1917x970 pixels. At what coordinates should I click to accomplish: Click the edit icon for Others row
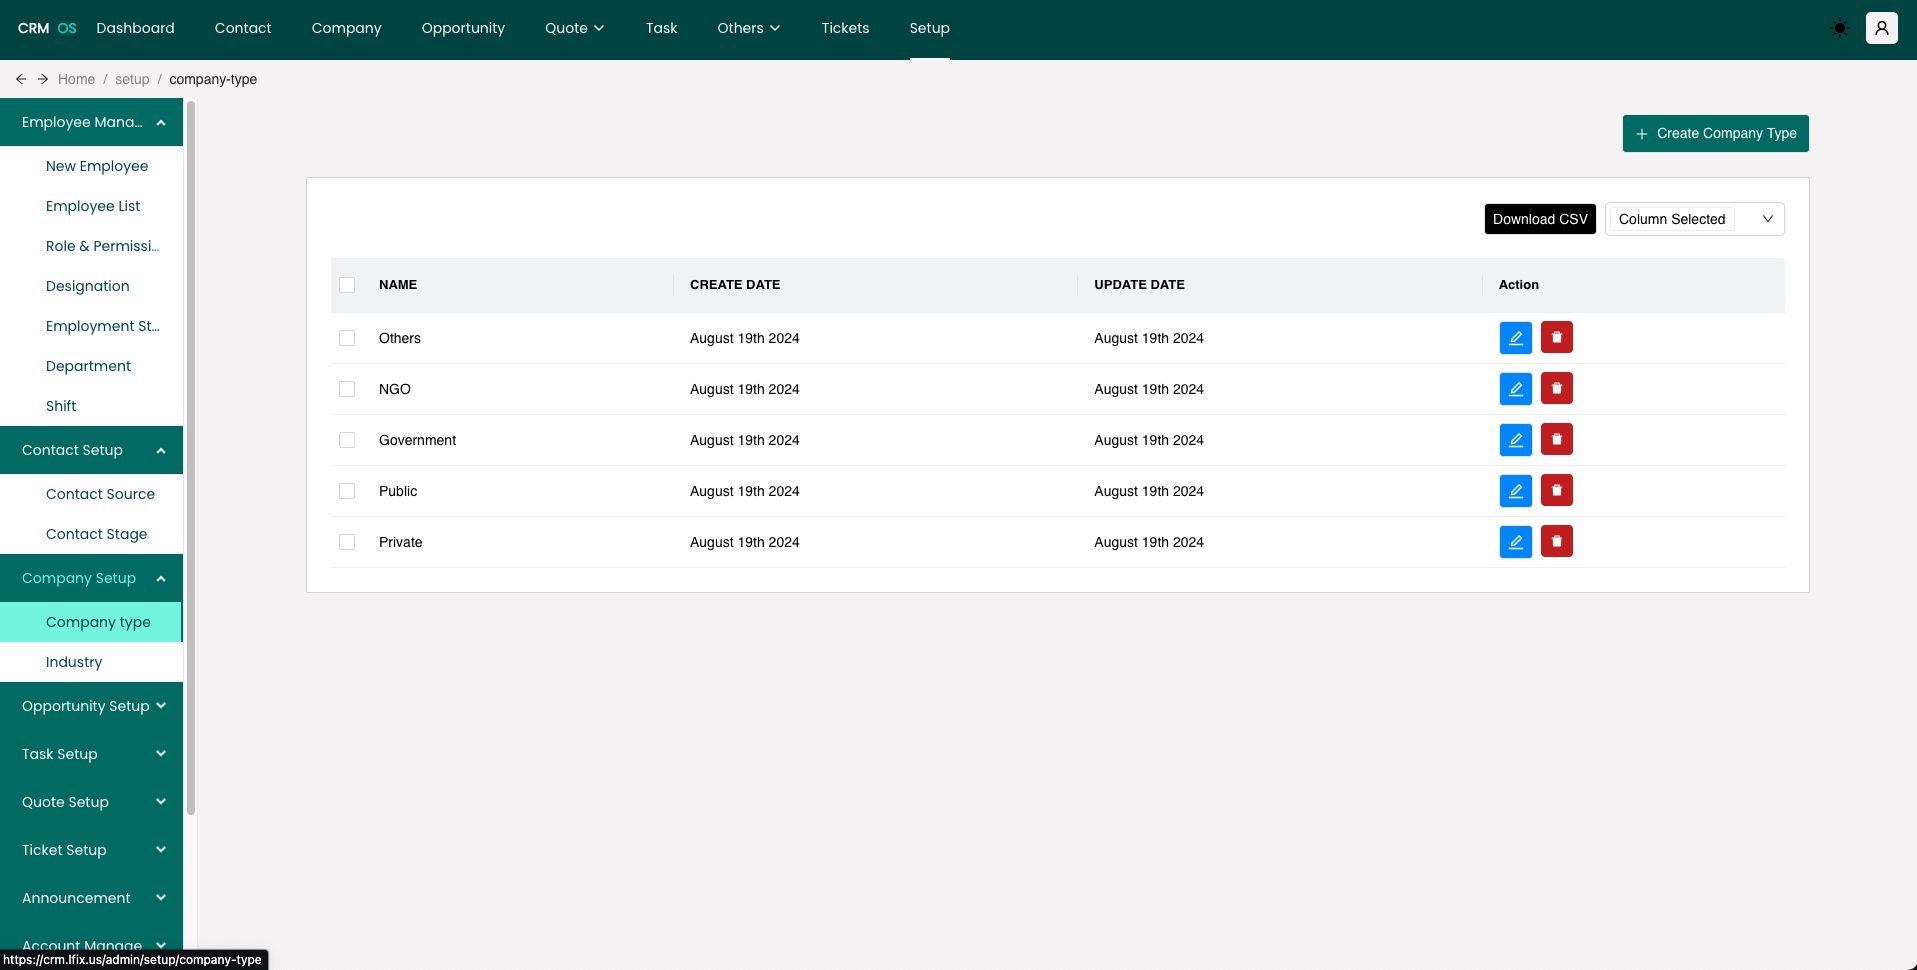point(1515,338)
